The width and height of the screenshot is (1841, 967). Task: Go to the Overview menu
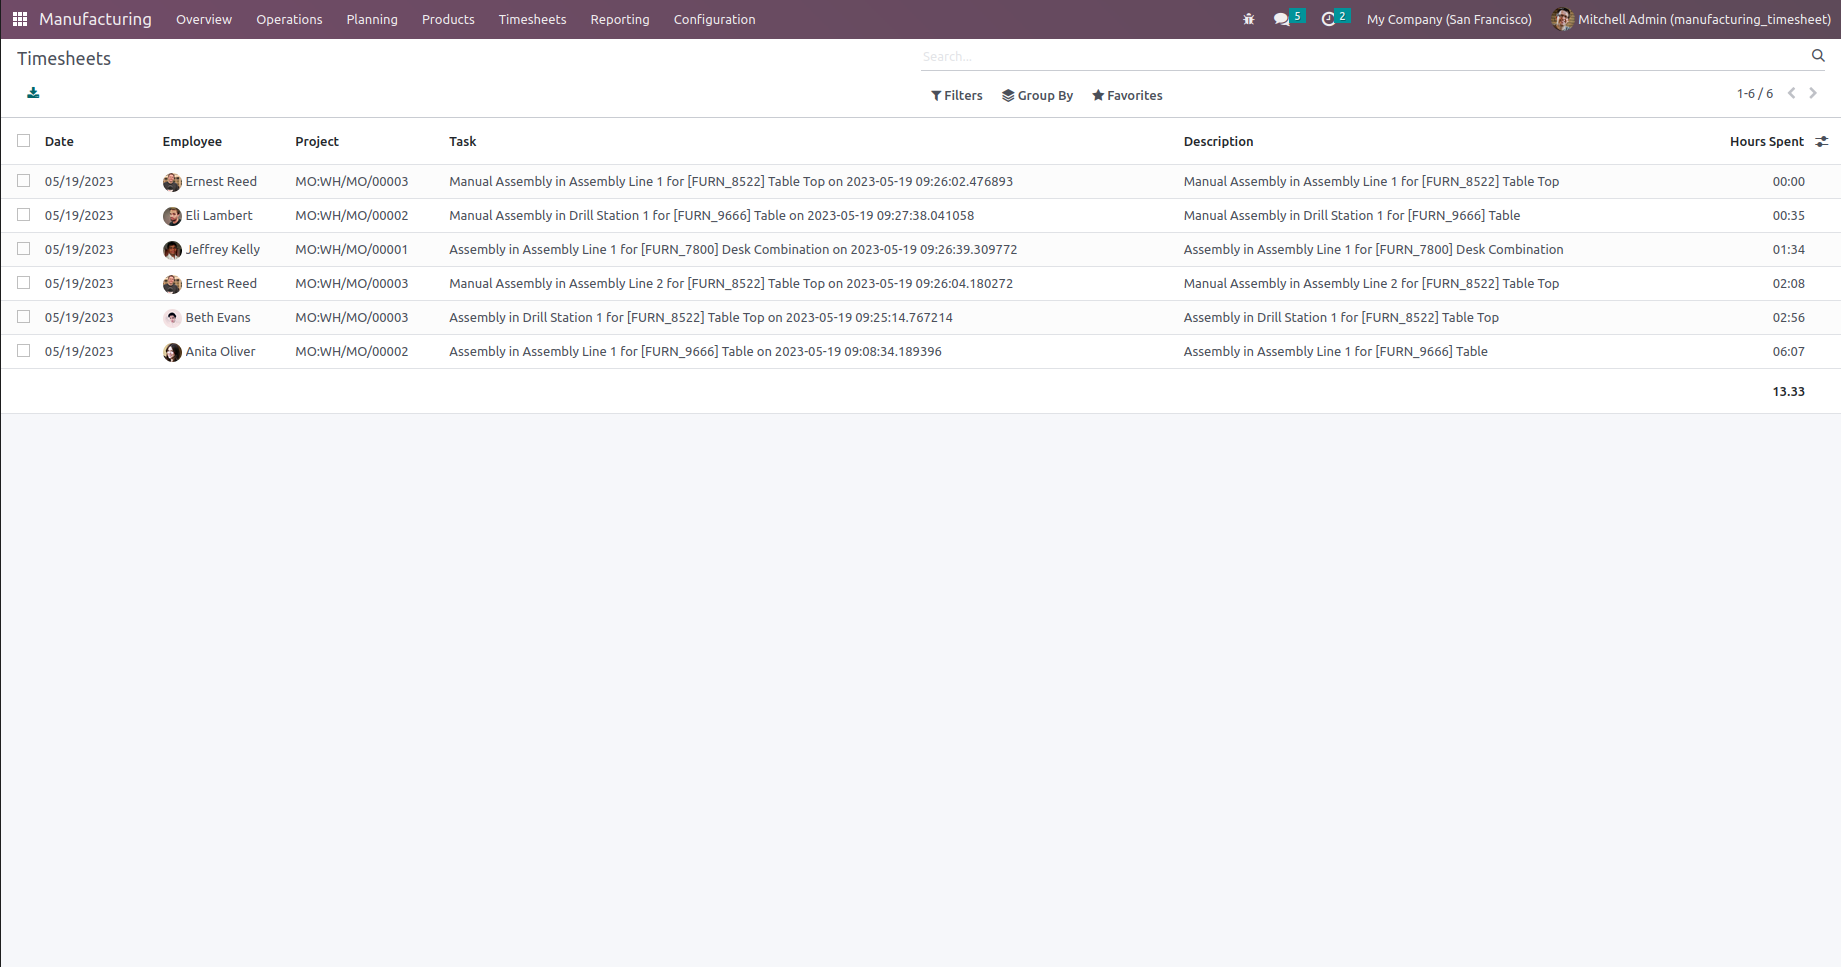point(204,19)
